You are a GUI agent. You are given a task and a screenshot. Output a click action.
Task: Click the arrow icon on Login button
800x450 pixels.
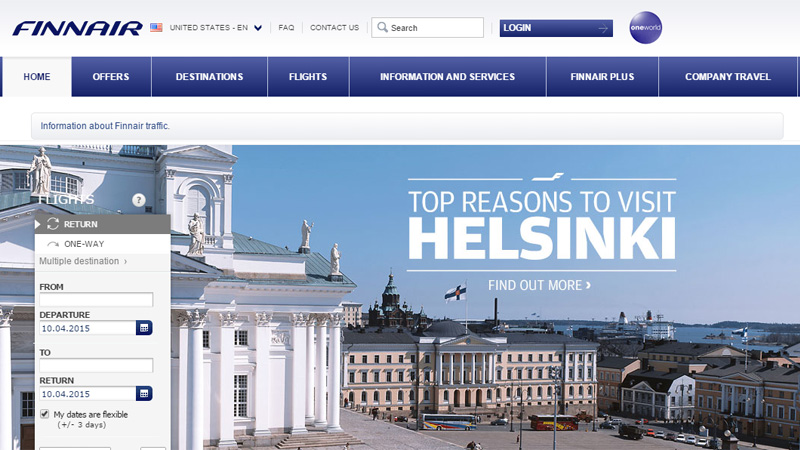point(603,29)
